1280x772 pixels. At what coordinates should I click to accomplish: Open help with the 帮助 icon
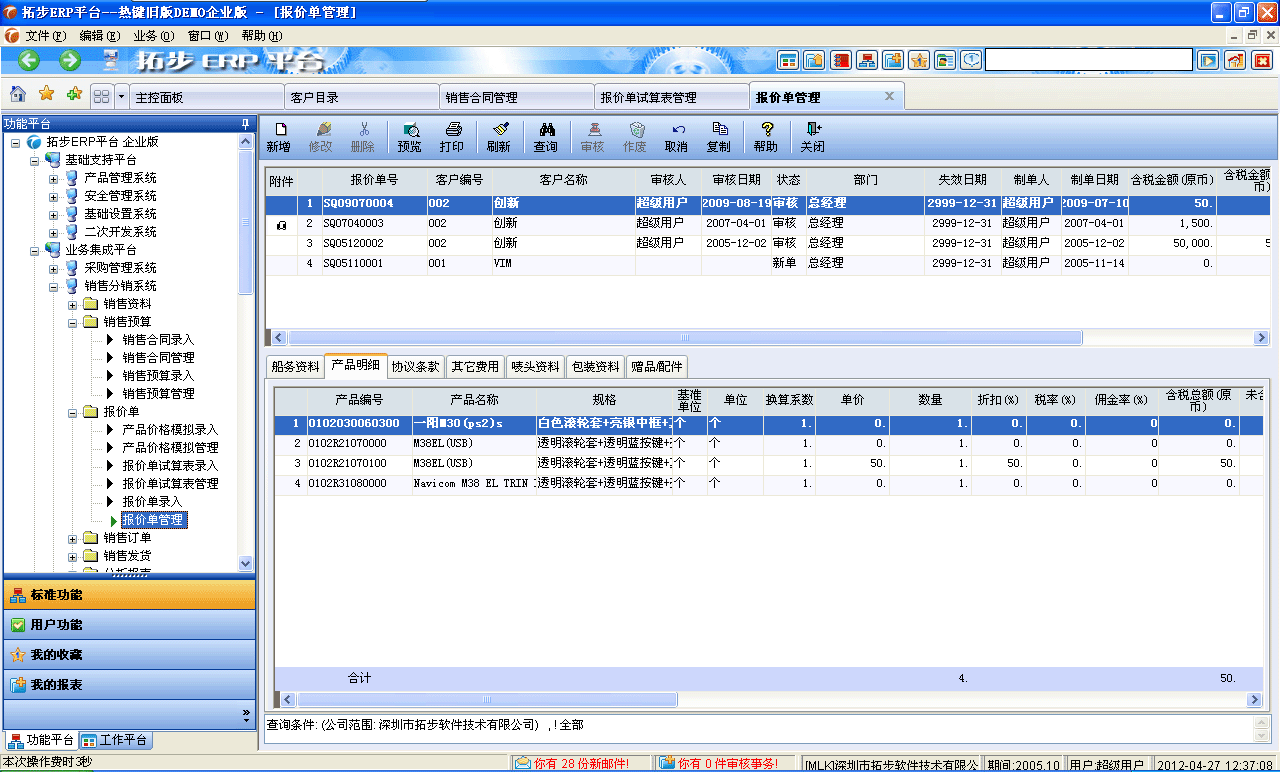click(766, 137)
